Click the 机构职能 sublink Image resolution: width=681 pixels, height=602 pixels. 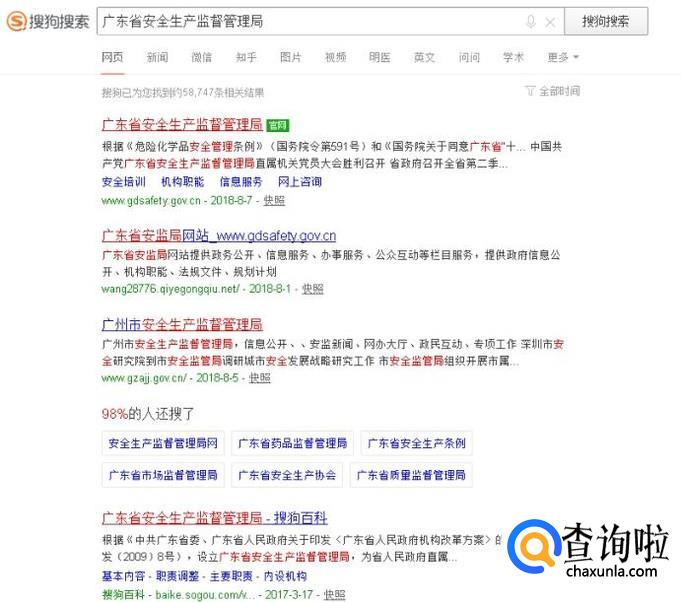click(x=182, y=182)
